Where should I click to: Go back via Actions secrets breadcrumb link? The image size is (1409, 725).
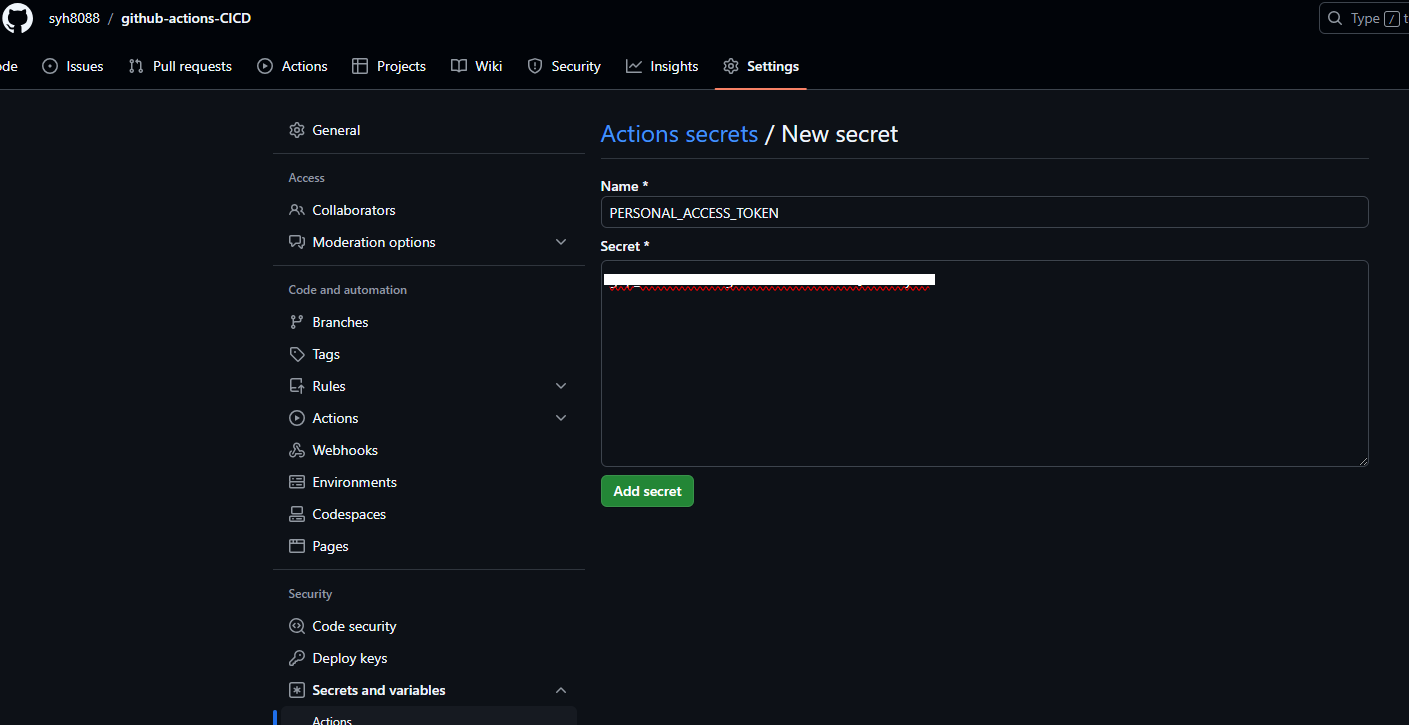(x=679, y=134)
